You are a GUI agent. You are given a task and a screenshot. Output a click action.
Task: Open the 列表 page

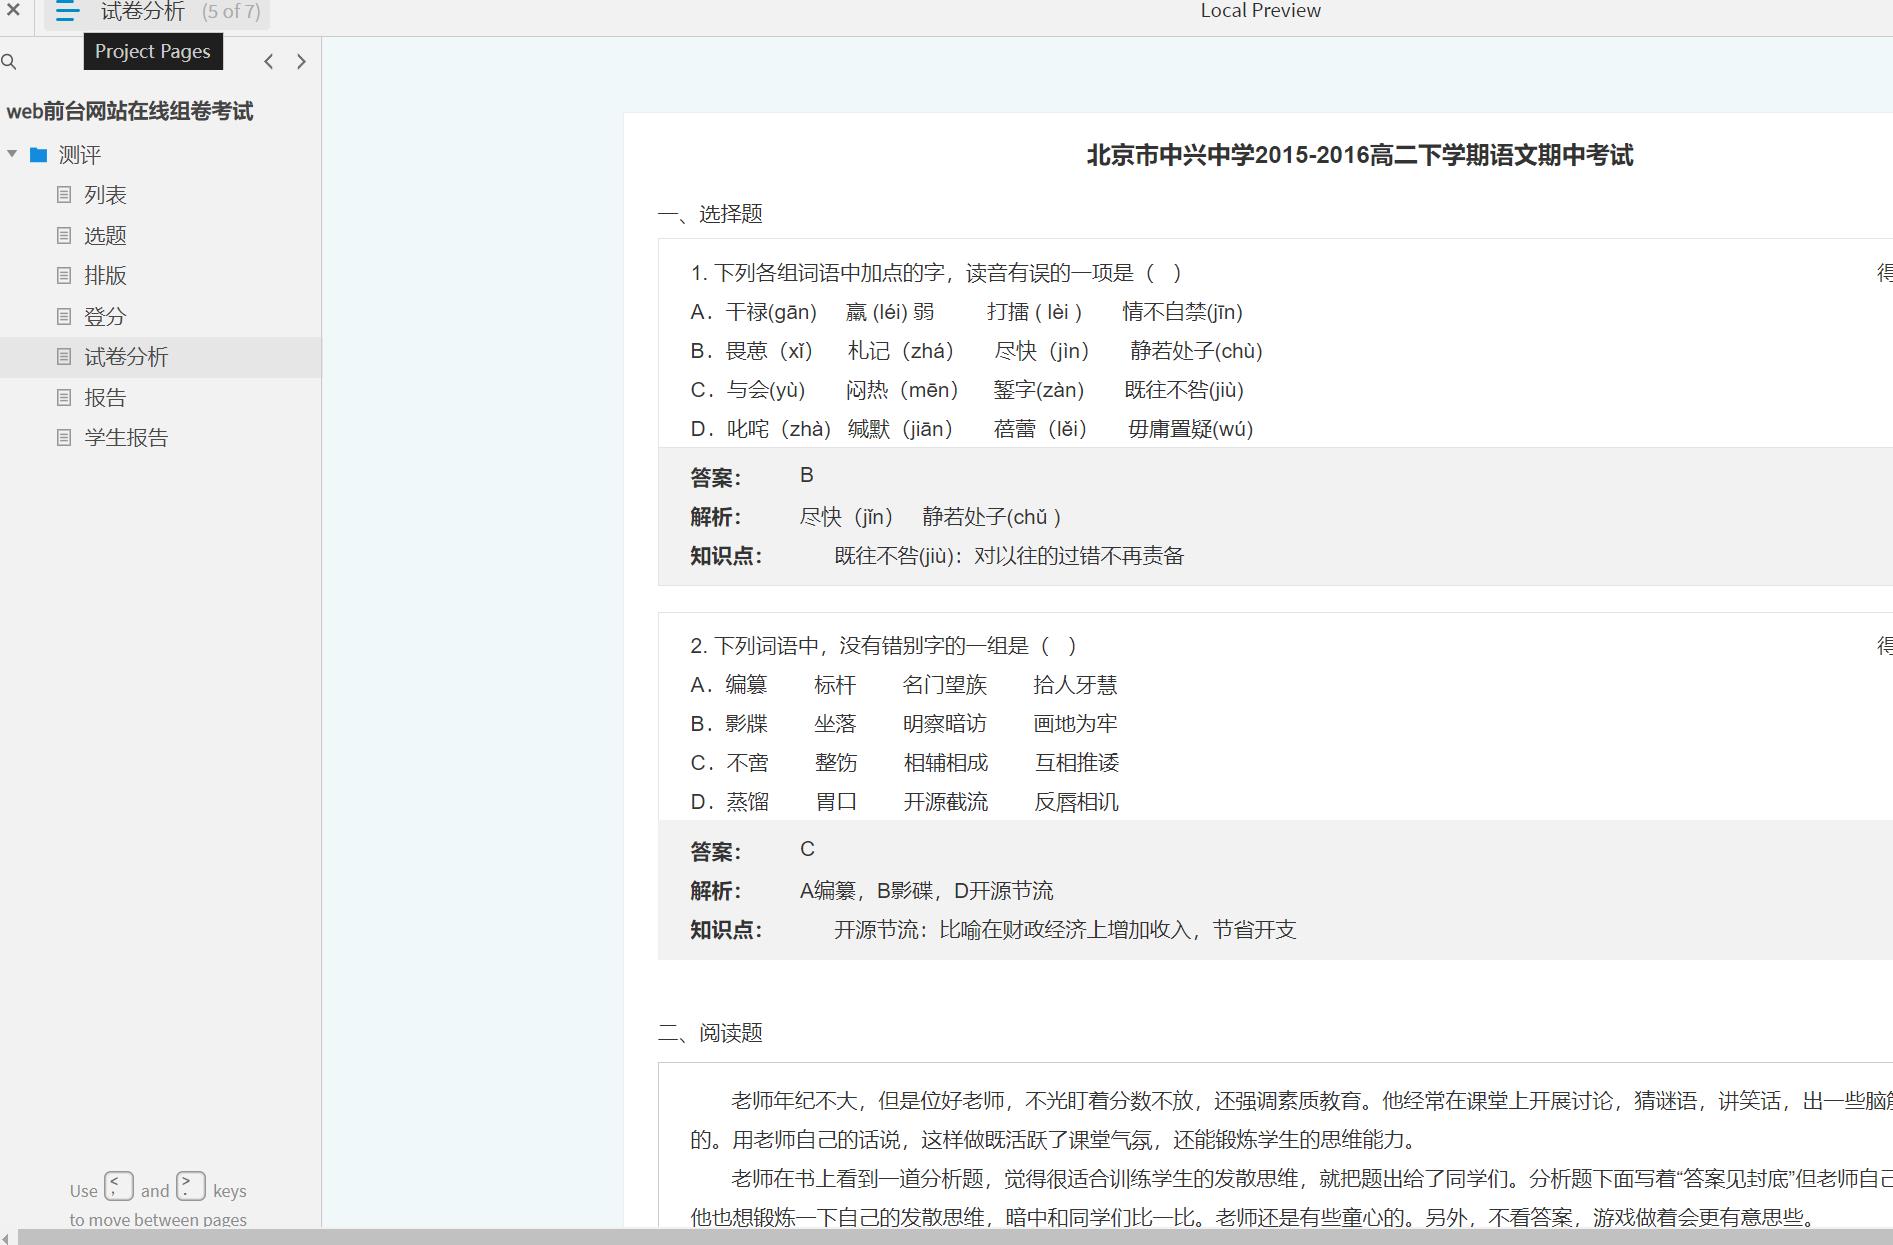pyautogui.click(x=105, y=195)
